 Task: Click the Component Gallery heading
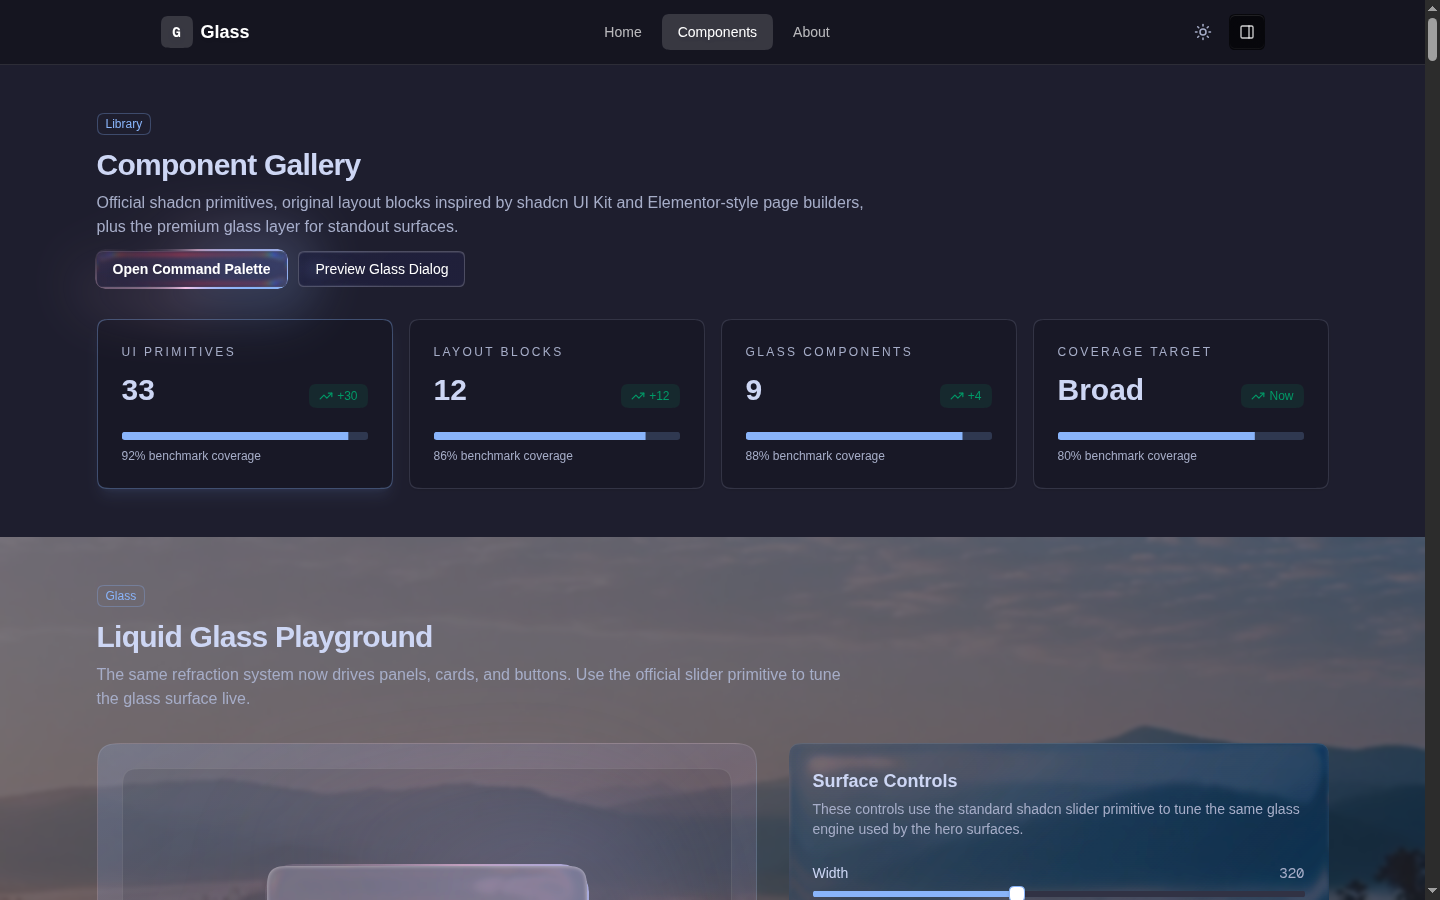click(x=229, y=165)
